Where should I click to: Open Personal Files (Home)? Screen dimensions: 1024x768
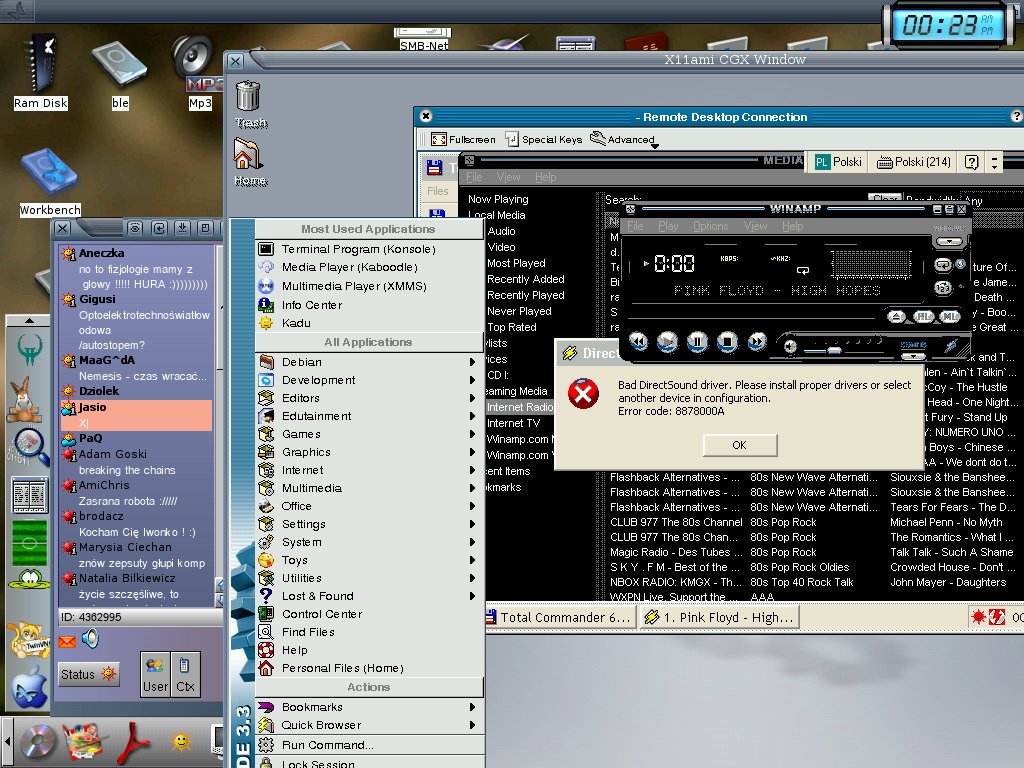coord(369,668)
